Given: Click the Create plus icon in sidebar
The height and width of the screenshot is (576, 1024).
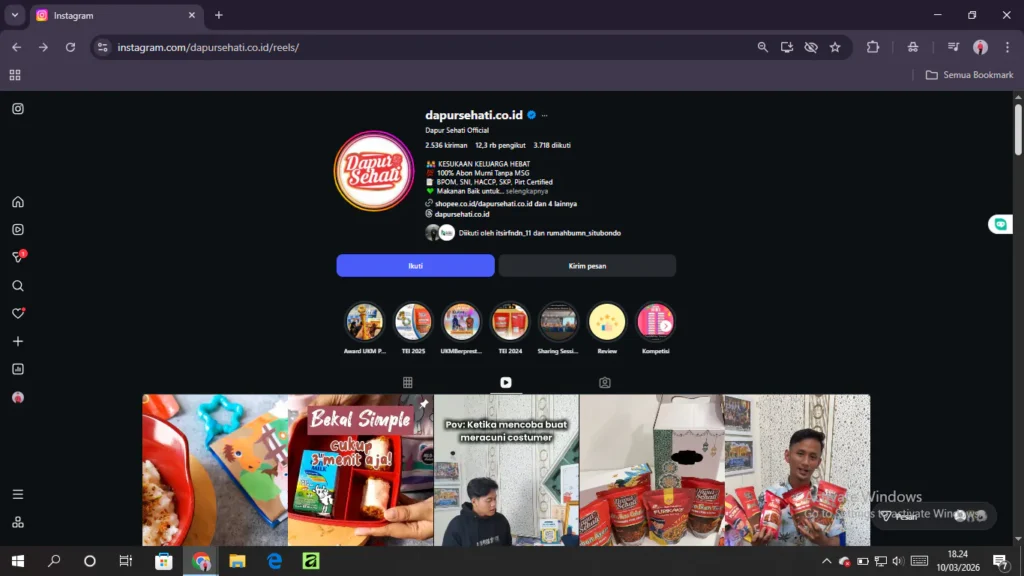Looking at the screenshot, I should click(18, 341).
